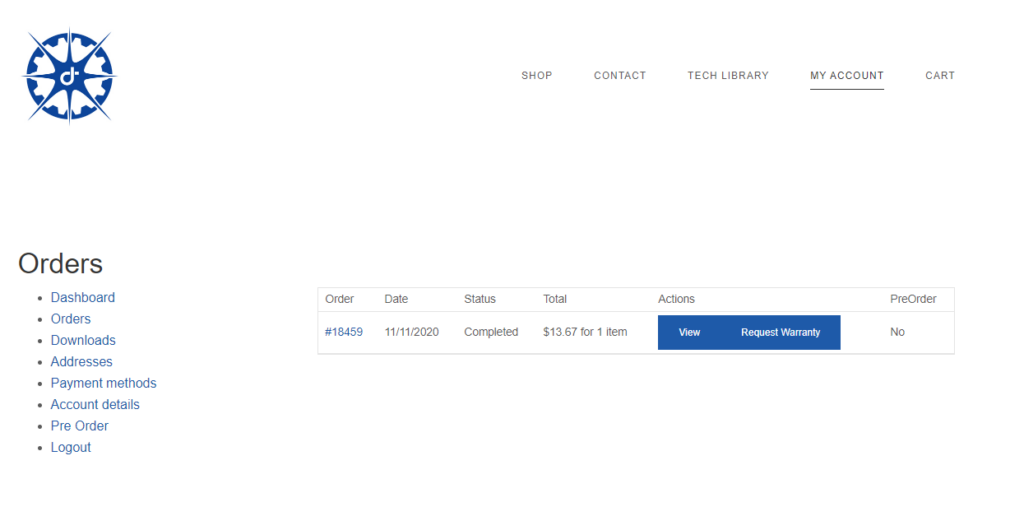Go to the Contact page
Viewport: 1024px width, 507px height.
coord(620,76)
